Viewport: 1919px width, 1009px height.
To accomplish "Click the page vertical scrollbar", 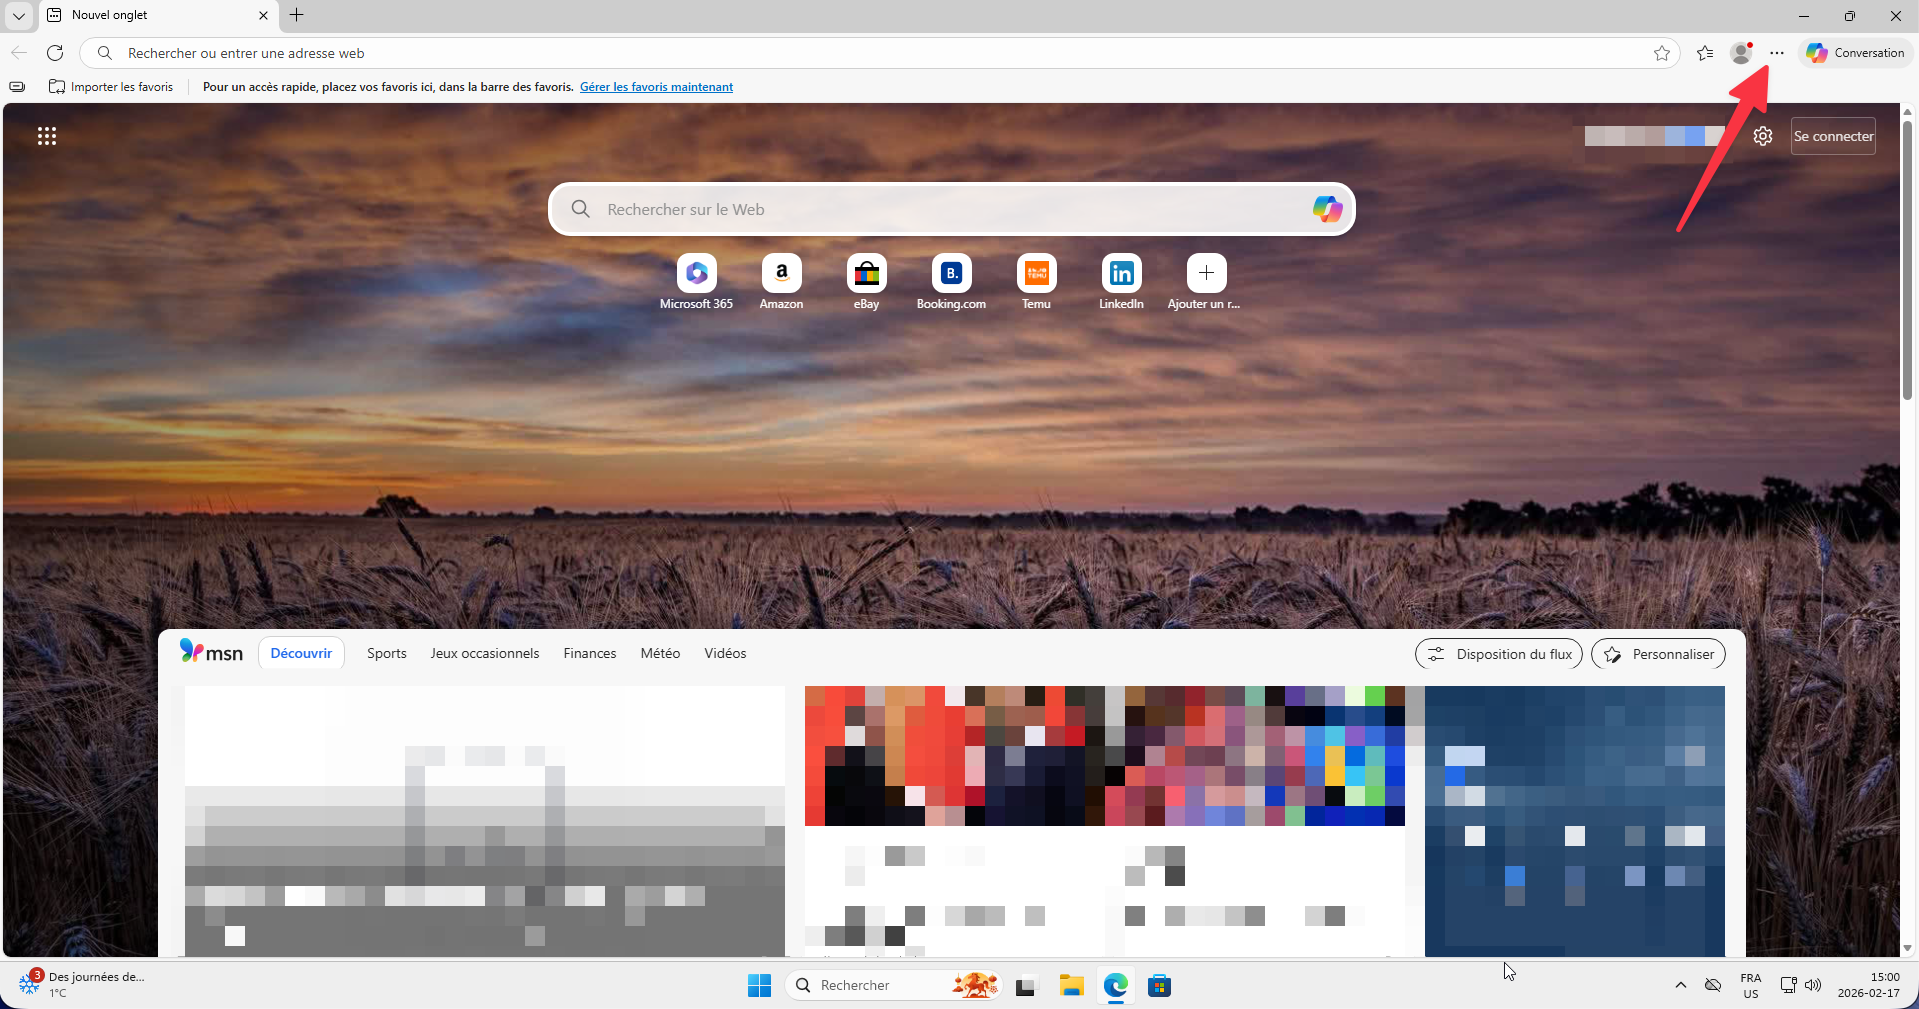I will tap(1908, 260).
